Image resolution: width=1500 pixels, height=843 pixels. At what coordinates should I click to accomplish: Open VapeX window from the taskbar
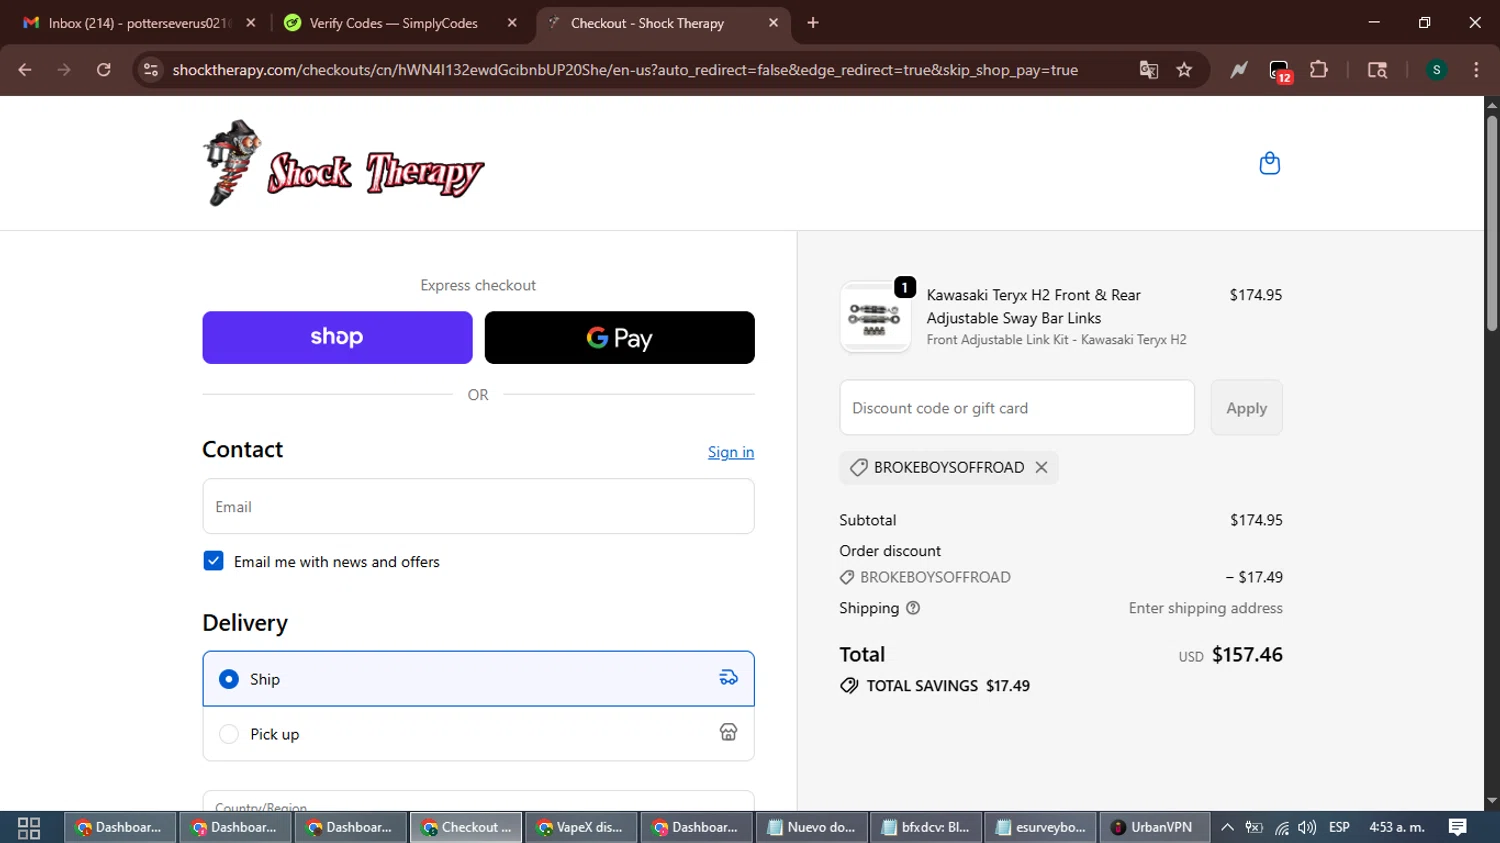tap(581, 828)
